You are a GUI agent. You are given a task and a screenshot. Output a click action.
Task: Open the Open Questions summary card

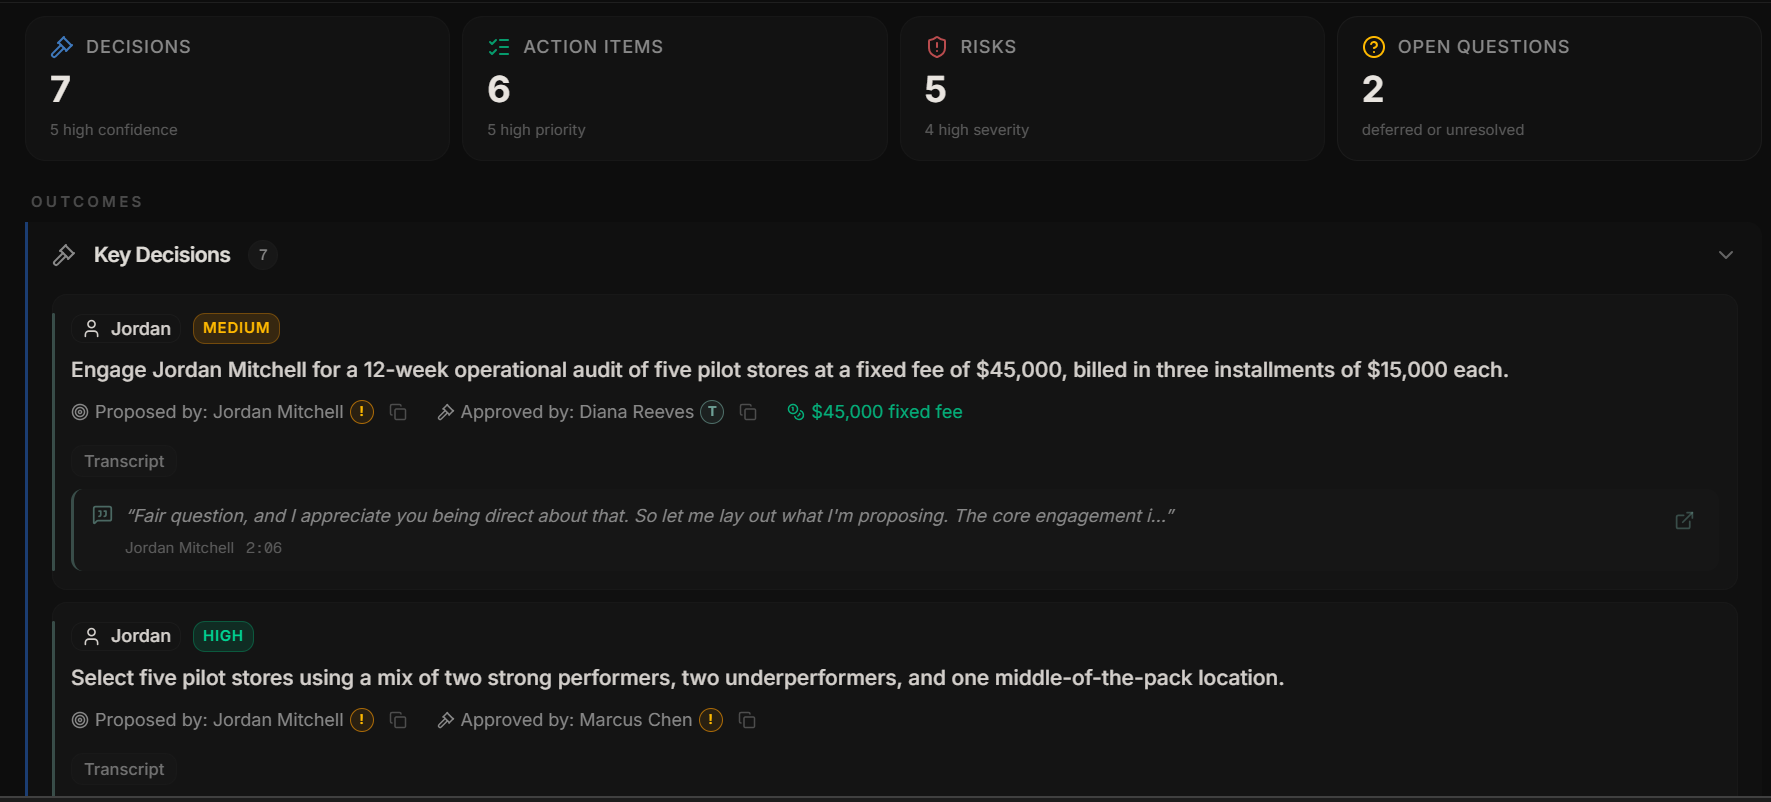[1549, 88]
